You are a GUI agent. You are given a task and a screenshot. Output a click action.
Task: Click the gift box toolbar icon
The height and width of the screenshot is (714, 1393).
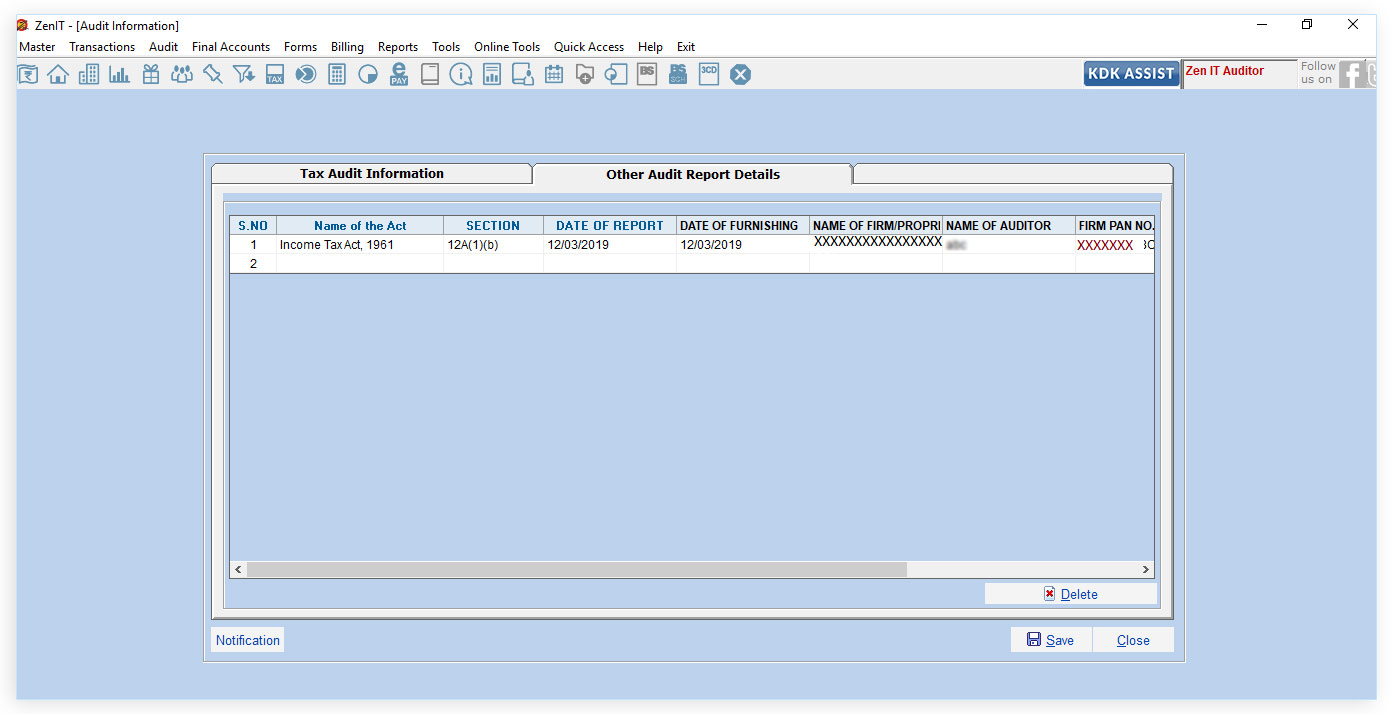point(151,74)
